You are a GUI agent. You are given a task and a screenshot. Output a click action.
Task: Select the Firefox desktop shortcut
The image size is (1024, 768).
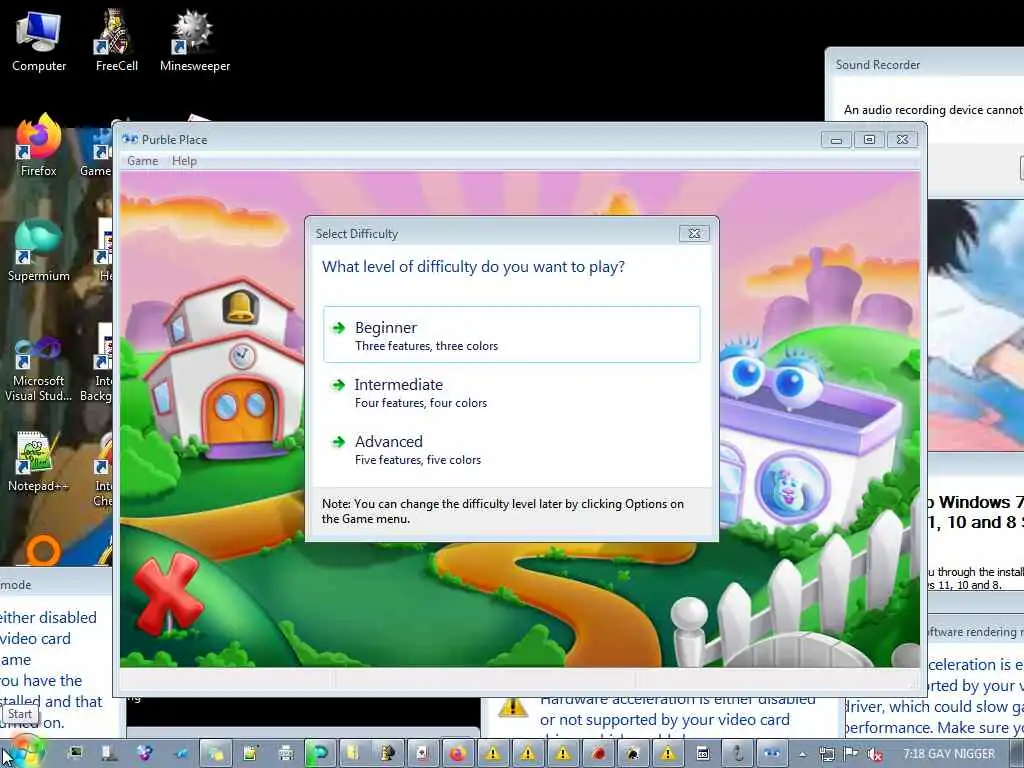point(39,146)
